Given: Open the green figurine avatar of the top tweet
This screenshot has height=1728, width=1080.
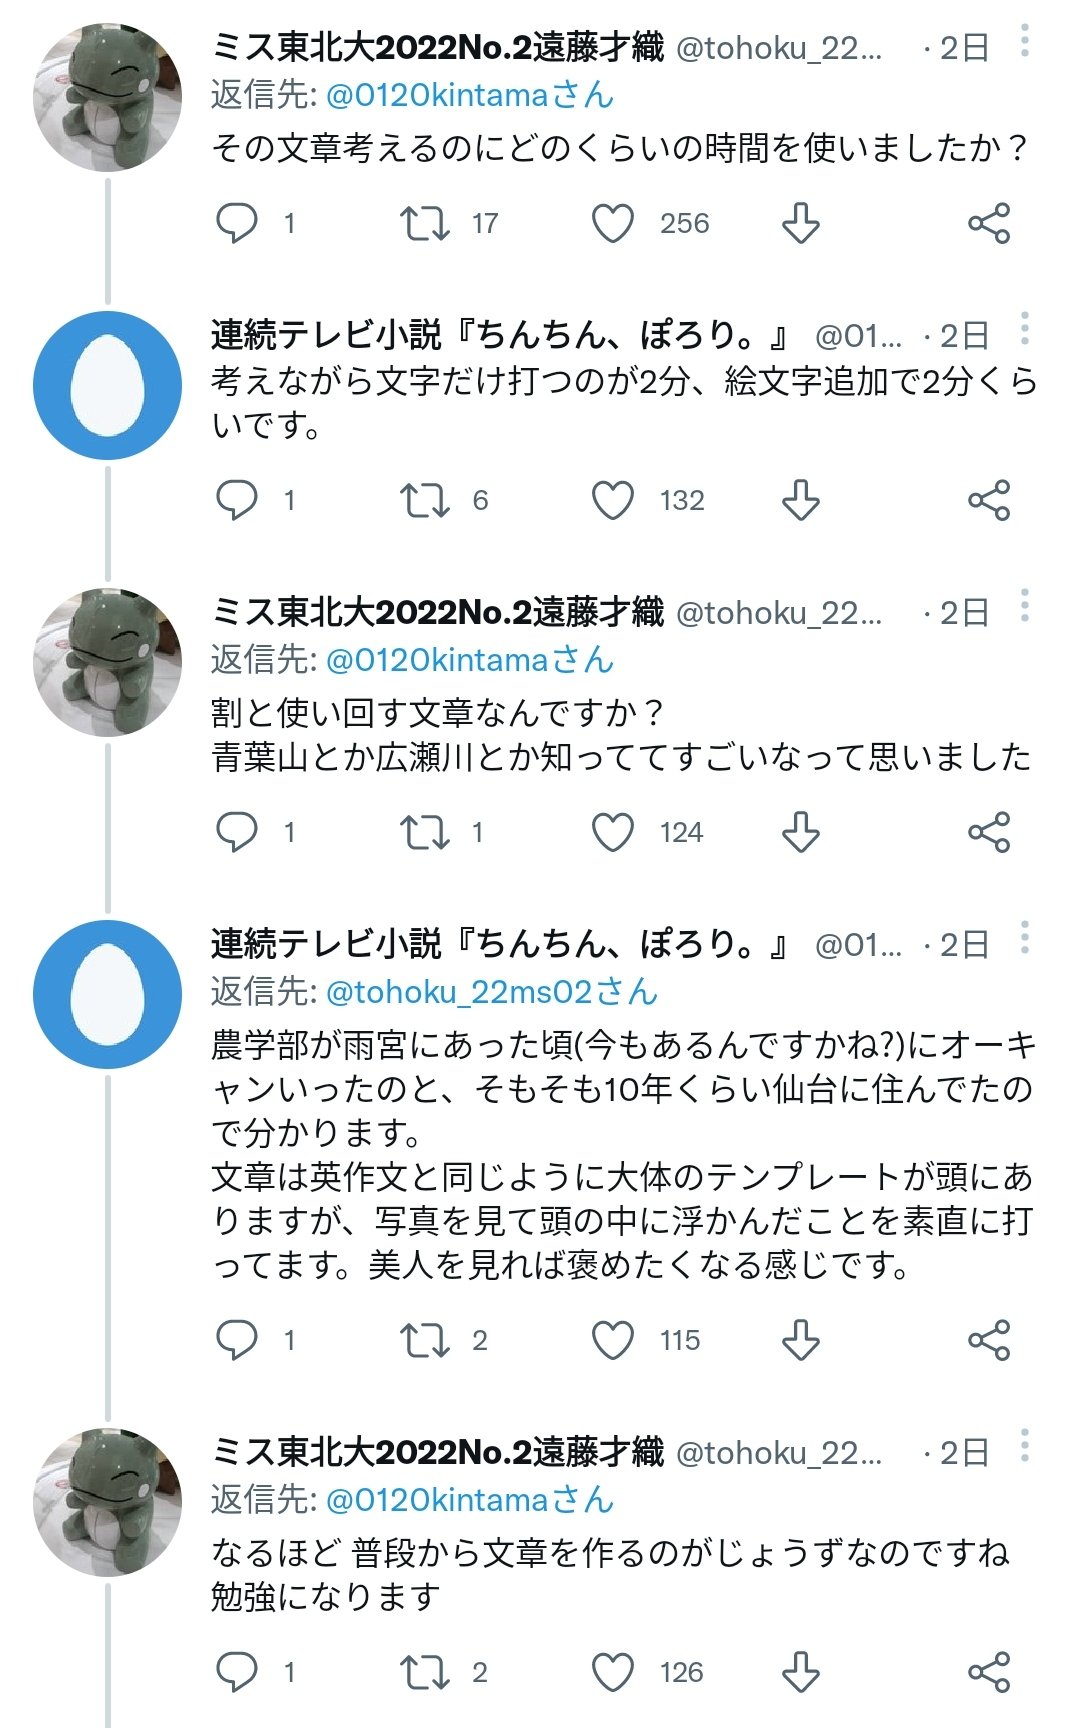Looking at the screenshot, I should coord(107,98).
